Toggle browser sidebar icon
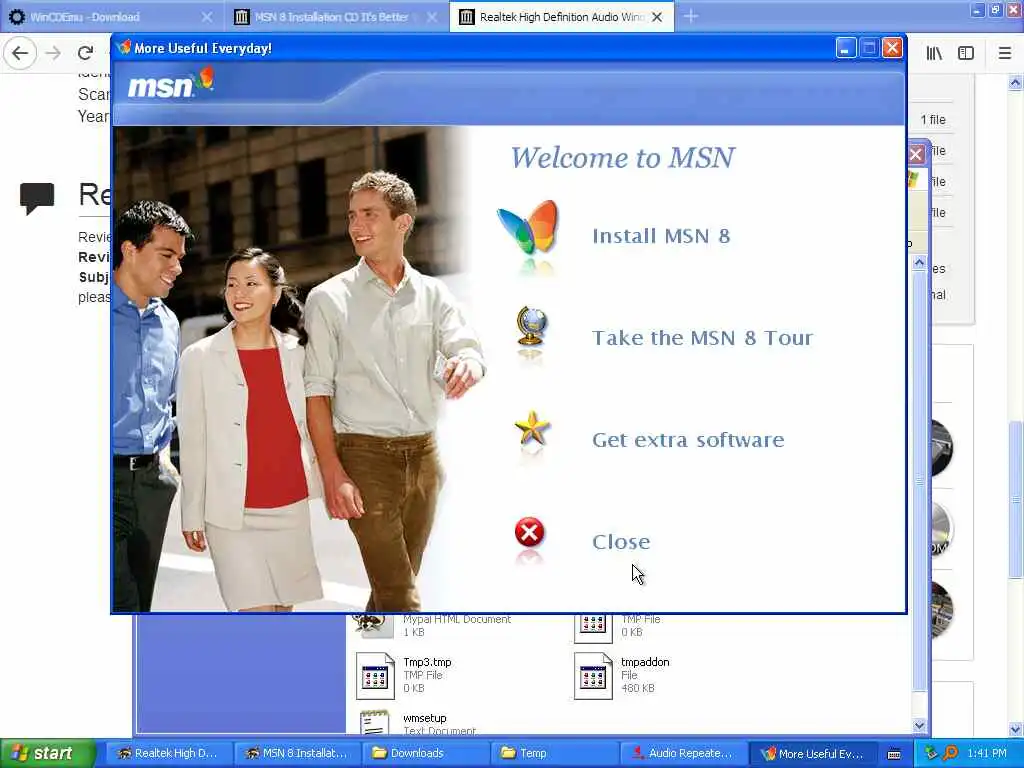The width and height of the screenshot is (1024, 768). pyautogui.click(x=966, y=53)
